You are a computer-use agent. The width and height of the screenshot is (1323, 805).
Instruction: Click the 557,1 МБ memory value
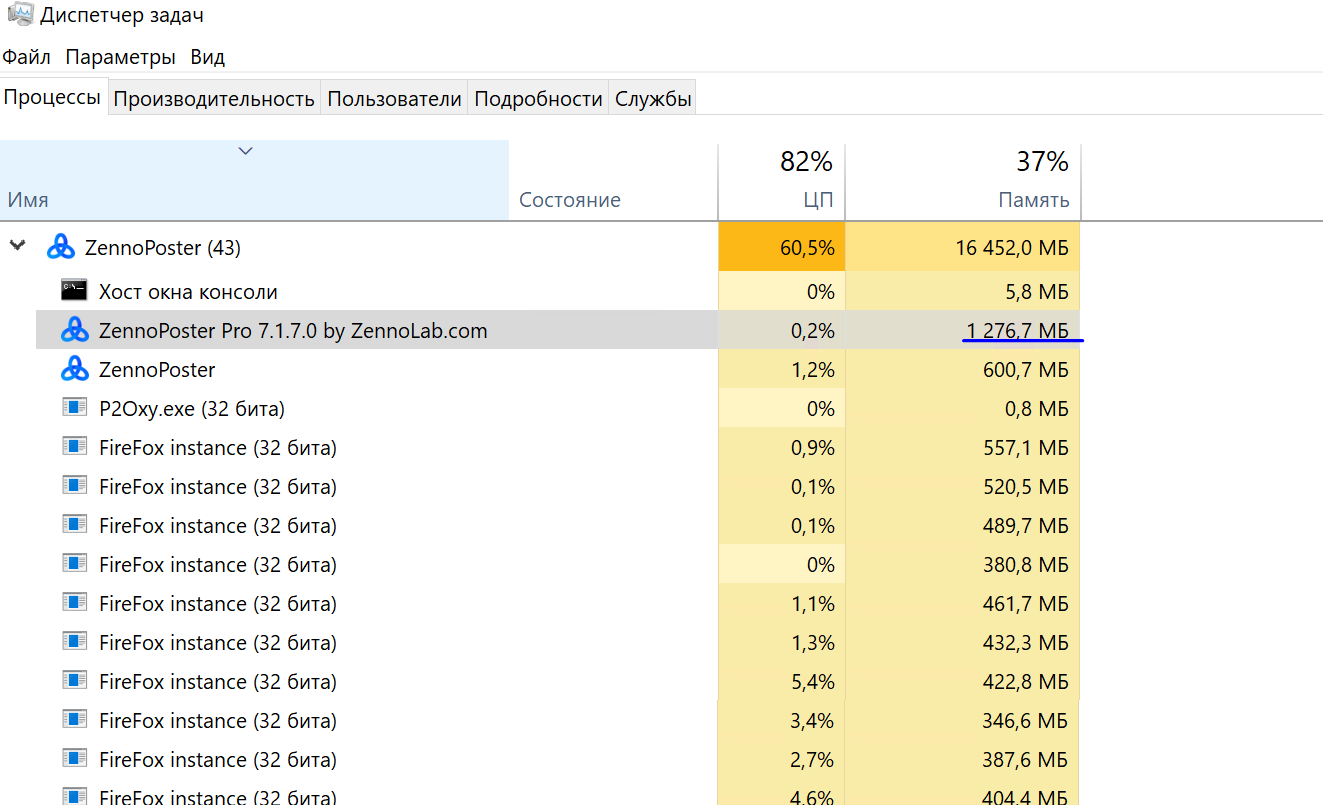pos(1026,448)
